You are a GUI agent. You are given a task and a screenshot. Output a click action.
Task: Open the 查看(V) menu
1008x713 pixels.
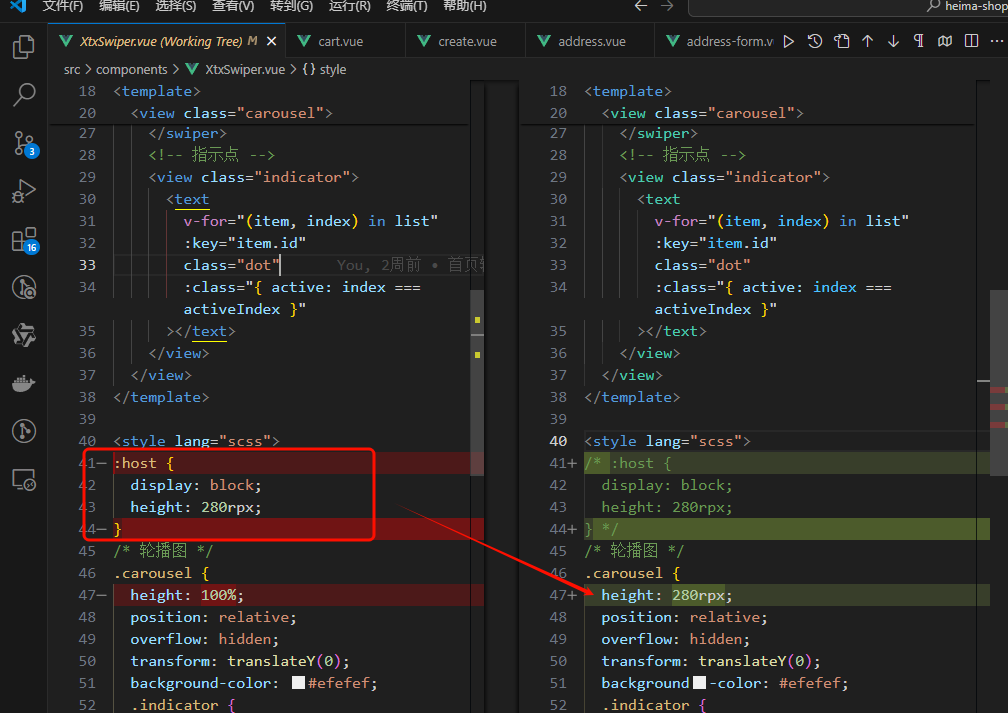point(233,6)
